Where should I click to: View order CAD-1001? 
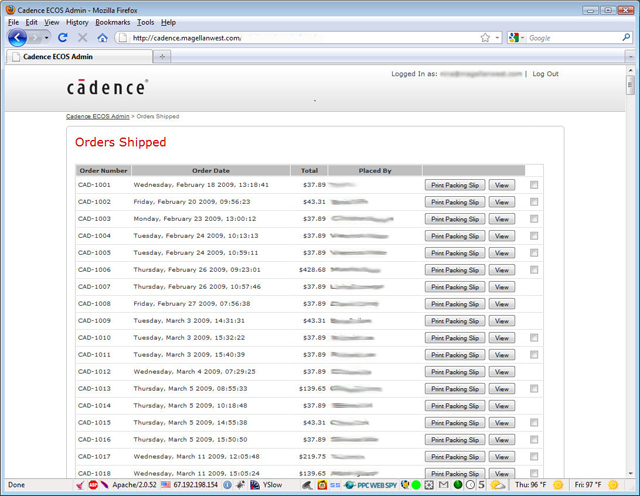point(502,185)
